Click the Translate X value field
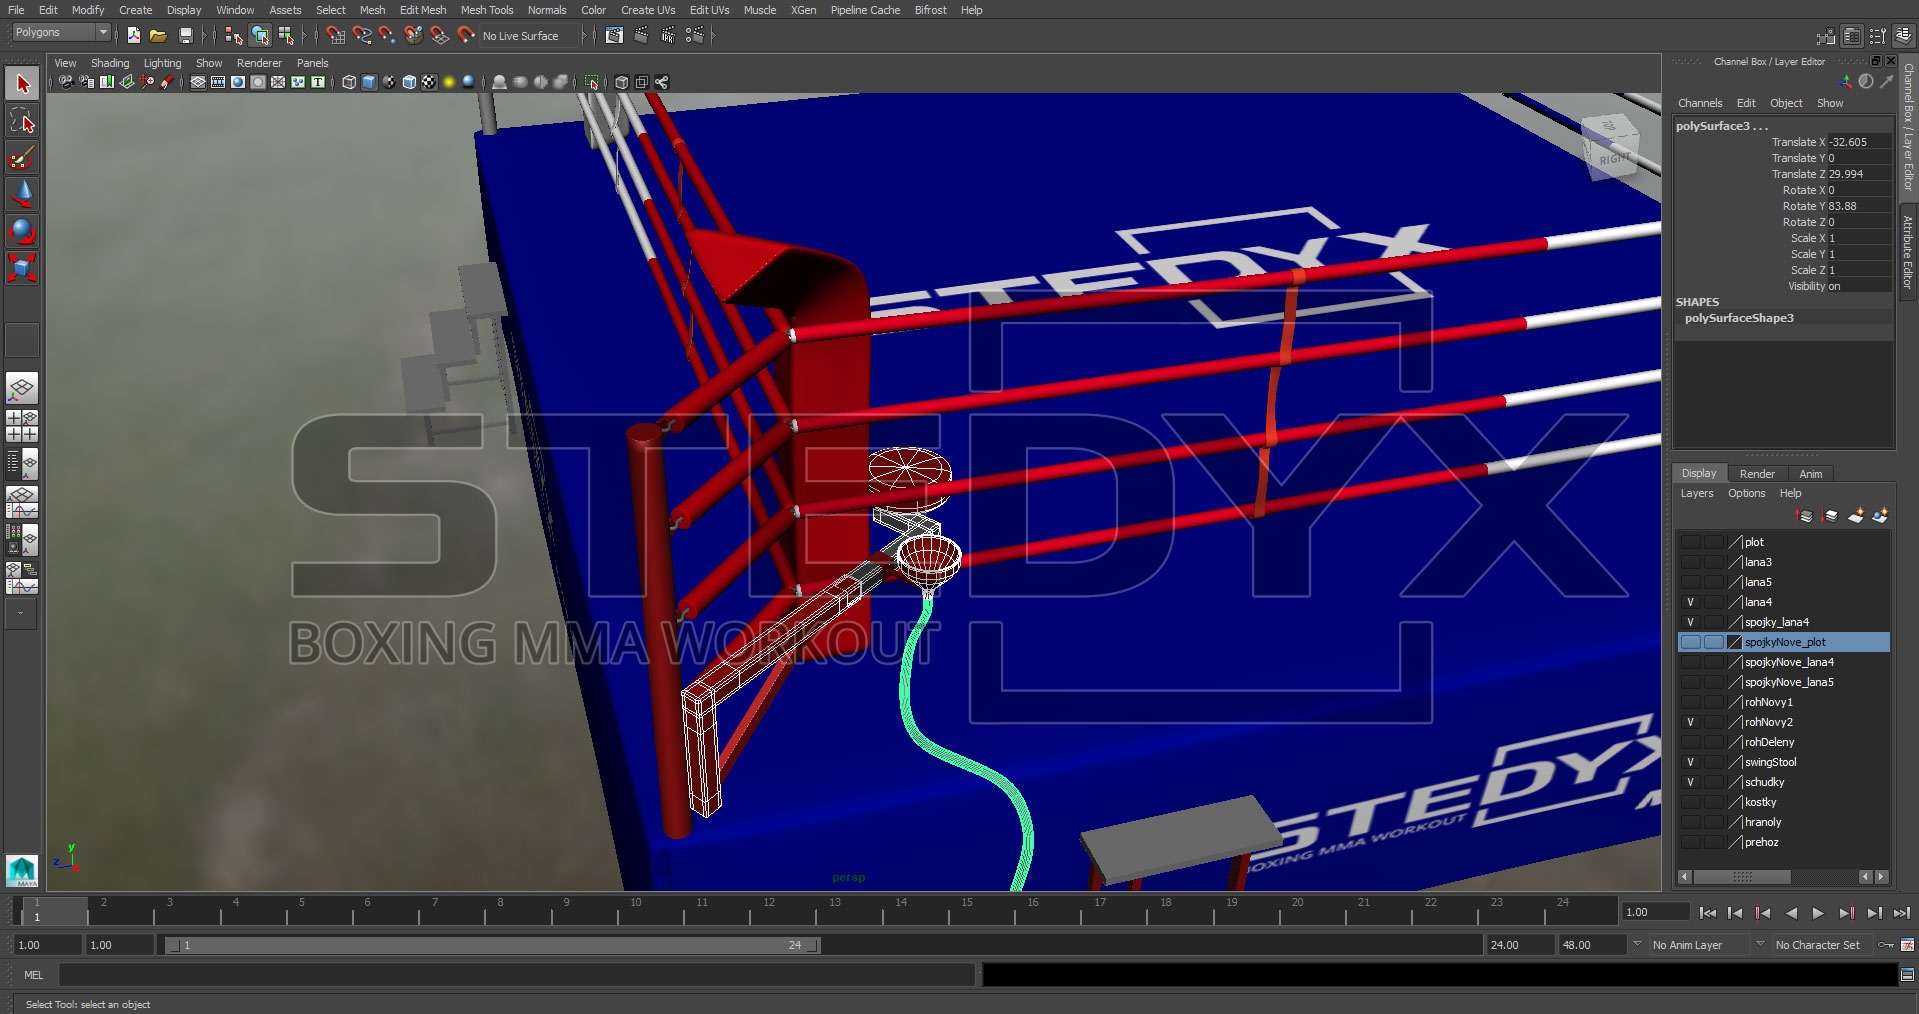Image resolution: width=1919 pixels, height=1014 pixels. pos(1859,142)
